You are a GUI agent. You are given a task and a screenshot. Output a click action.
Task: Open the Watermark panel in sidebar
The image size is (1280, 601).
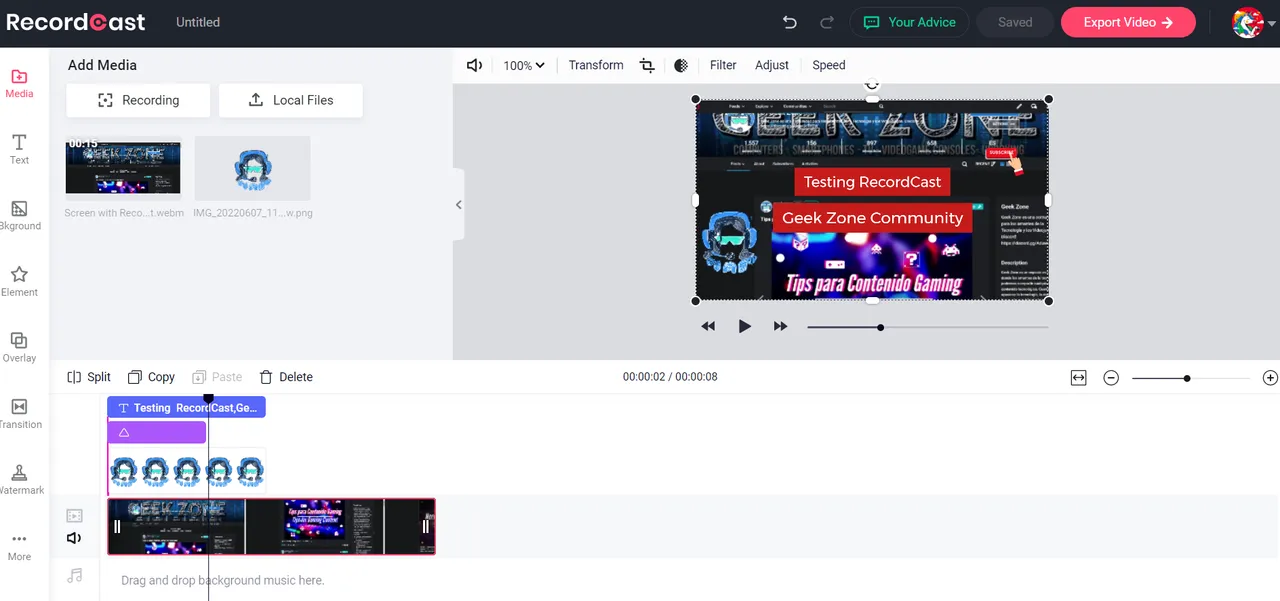[x=19, y=480]
